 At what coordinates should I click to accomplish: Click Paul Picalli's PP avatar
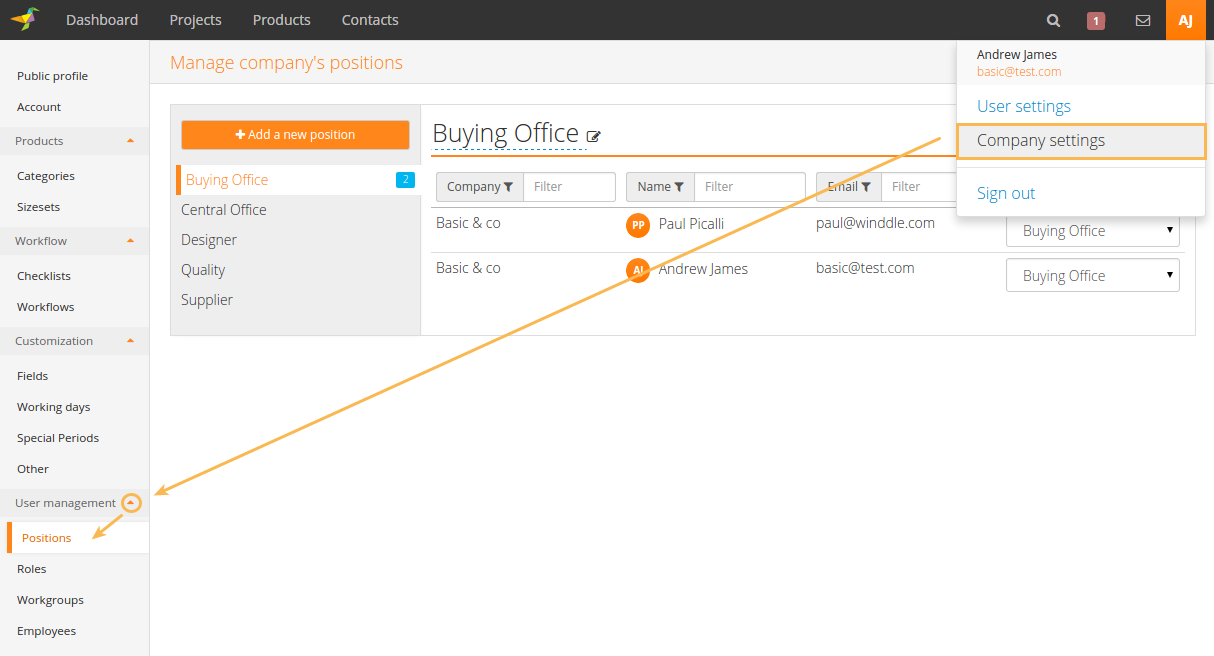(x=637, y=225)
